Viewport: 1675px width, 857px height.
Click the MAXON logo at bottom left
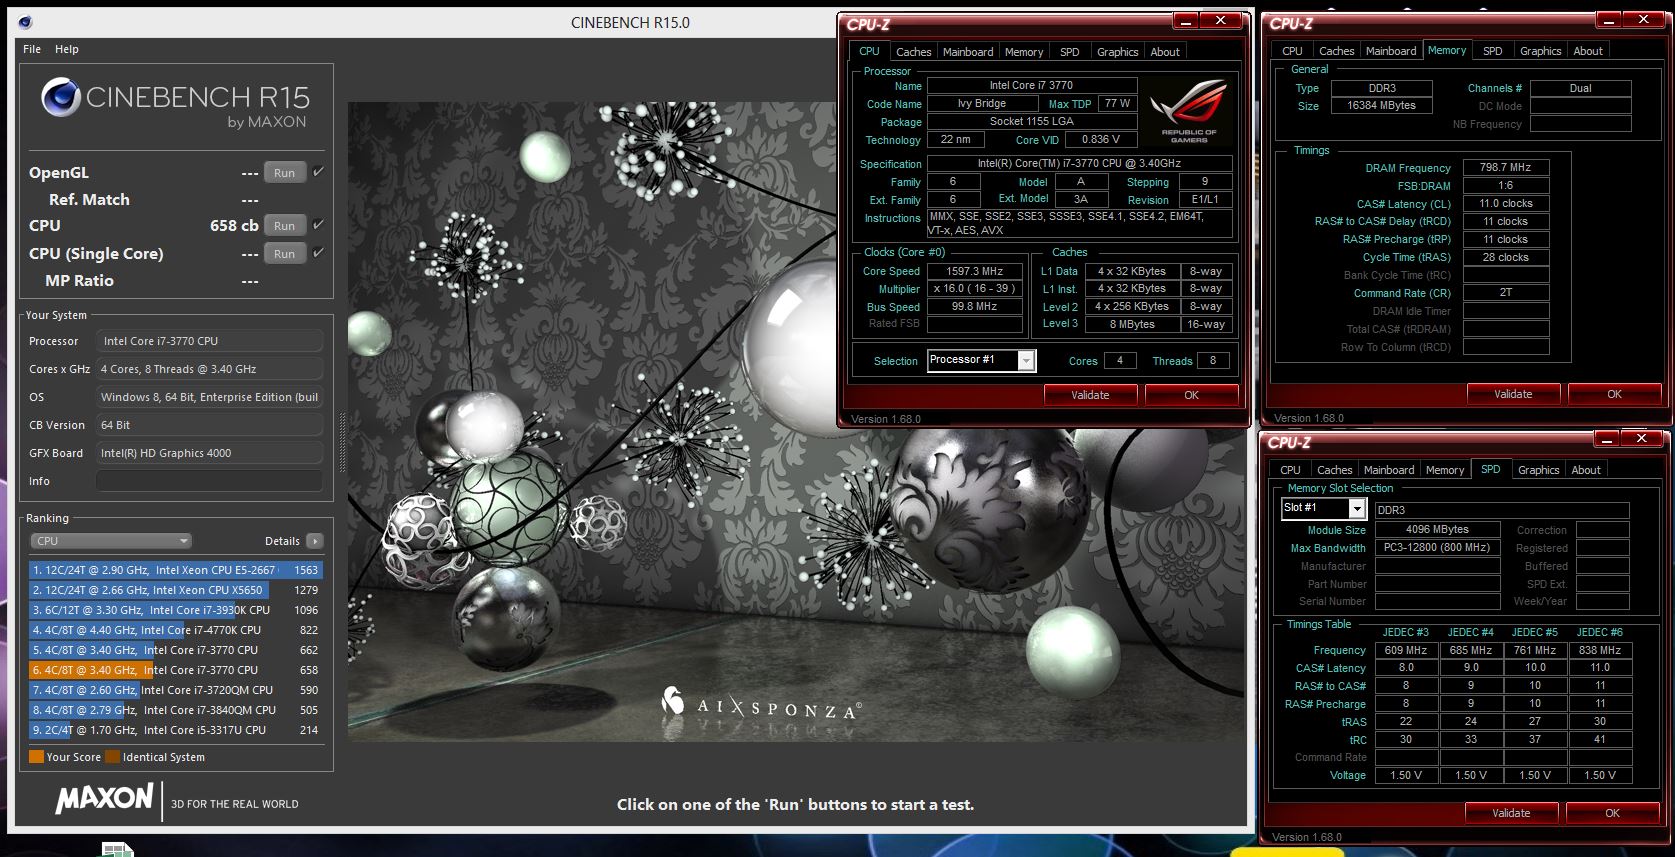(105, 798)
